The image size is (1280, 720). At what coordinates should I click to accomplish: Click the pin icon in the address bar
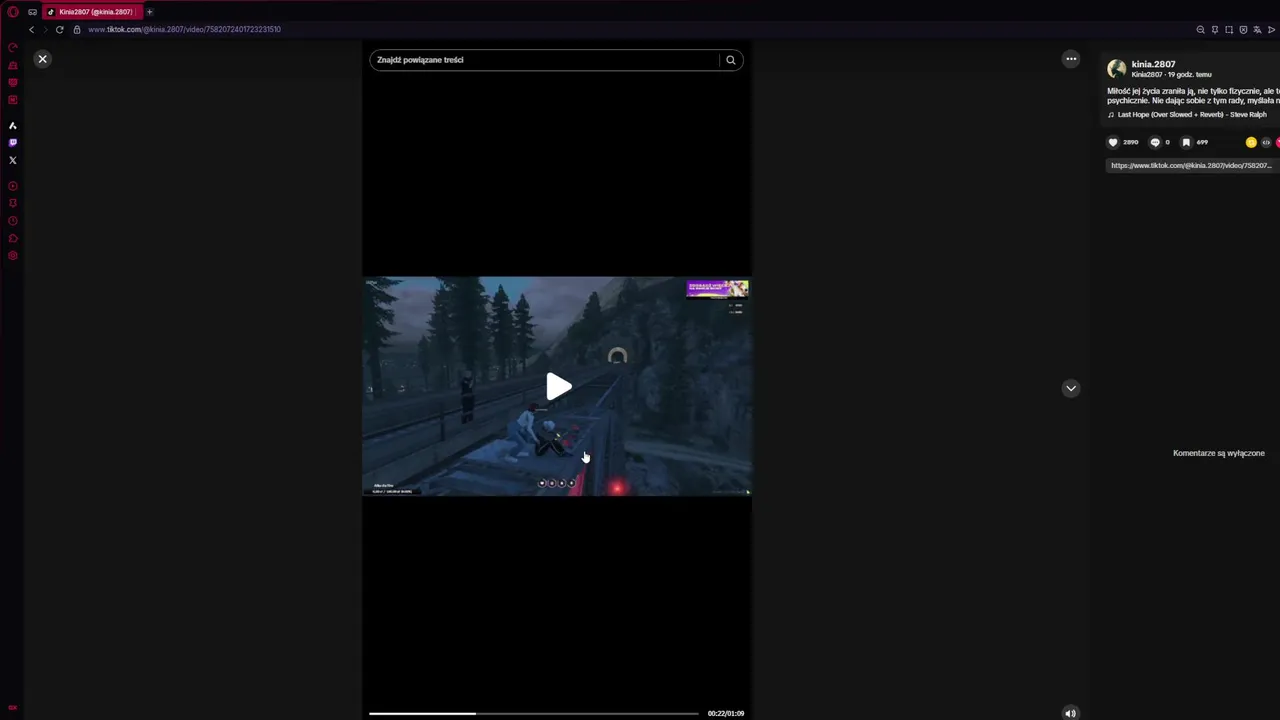[1215, 30]
